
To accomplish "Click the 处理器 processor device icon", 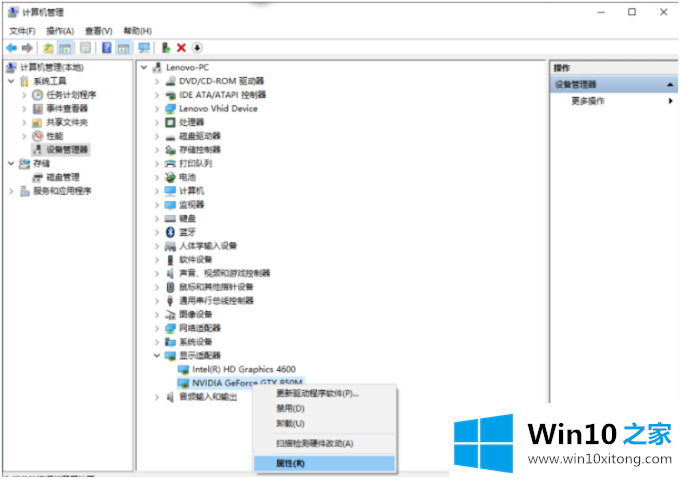I will tap(171, 123).
